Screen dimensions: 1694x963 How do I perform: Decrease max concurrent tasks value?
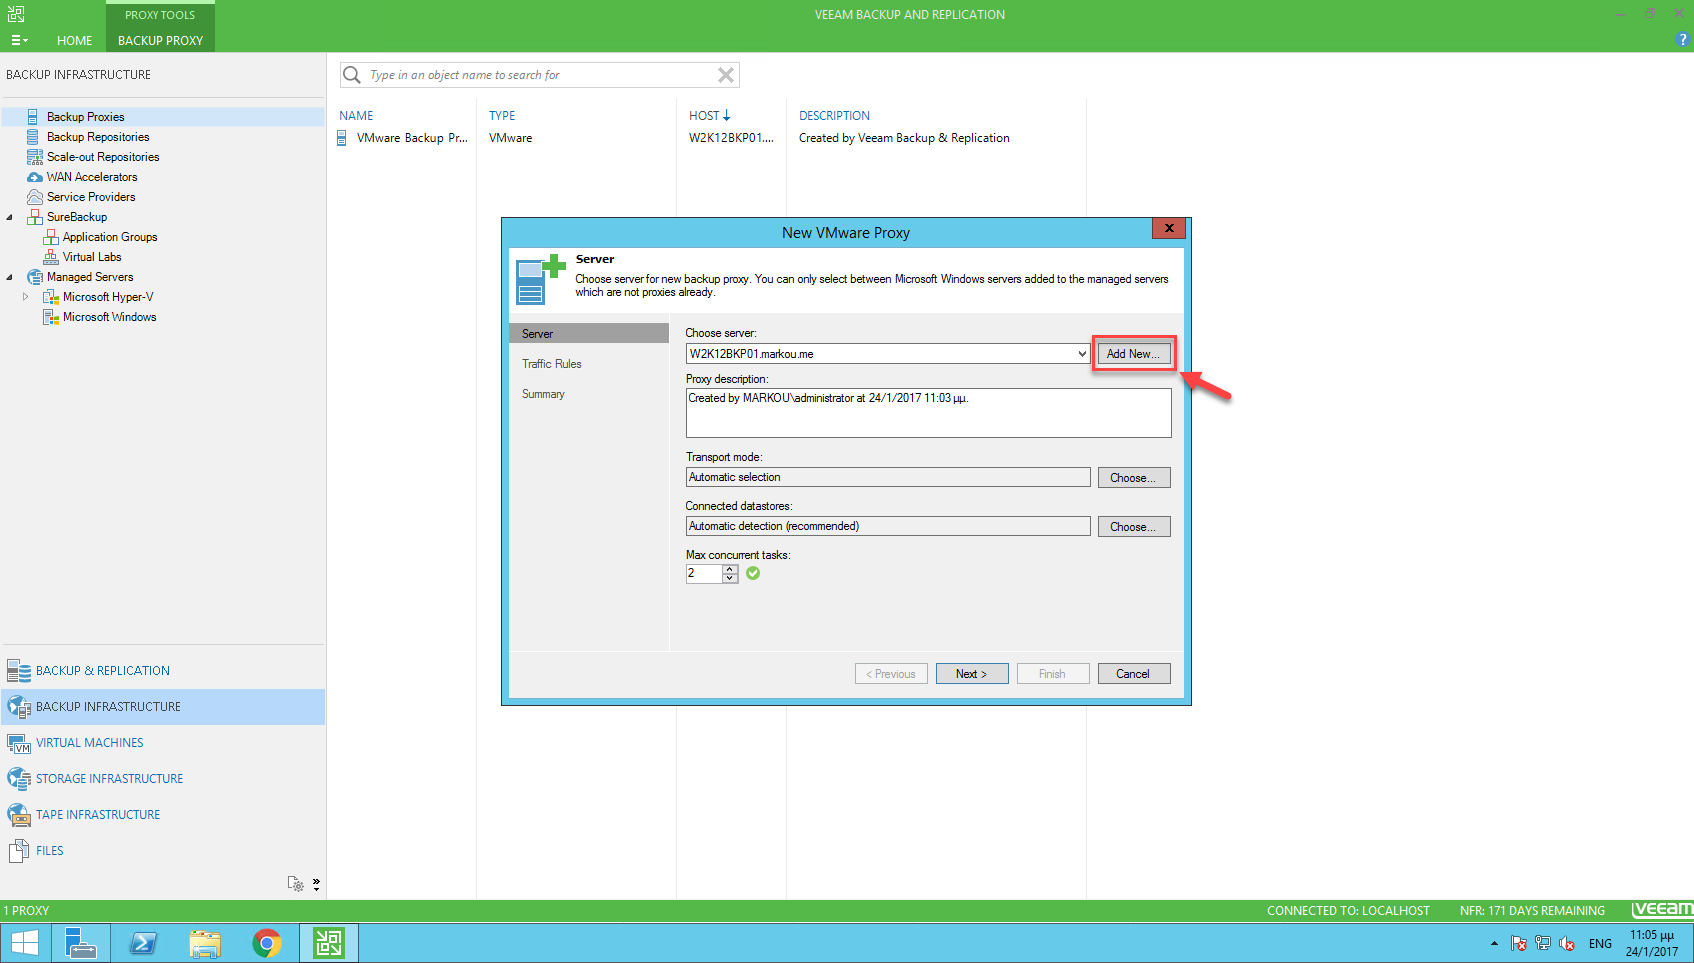click(730, 578)
